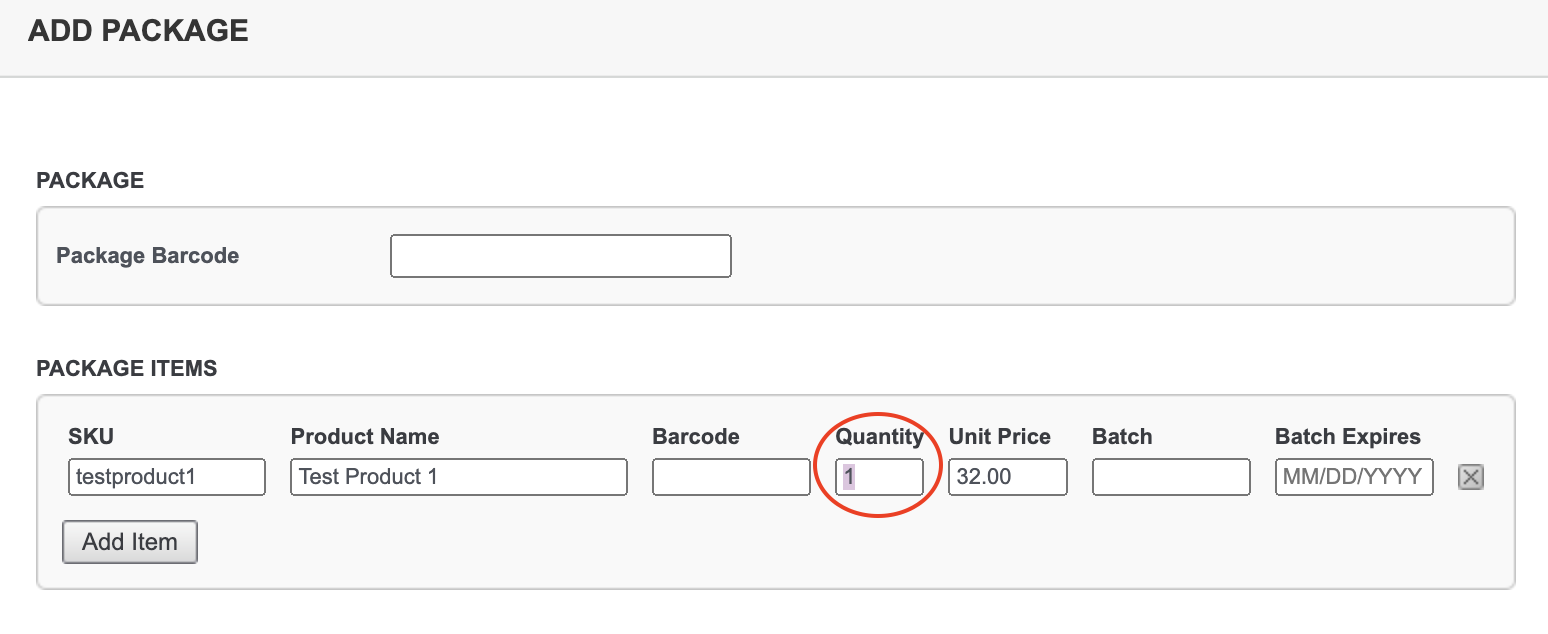The width and height of the screenshot is (1548, 634).
Task: Click the Quantity column label
Action: [880, 437]
